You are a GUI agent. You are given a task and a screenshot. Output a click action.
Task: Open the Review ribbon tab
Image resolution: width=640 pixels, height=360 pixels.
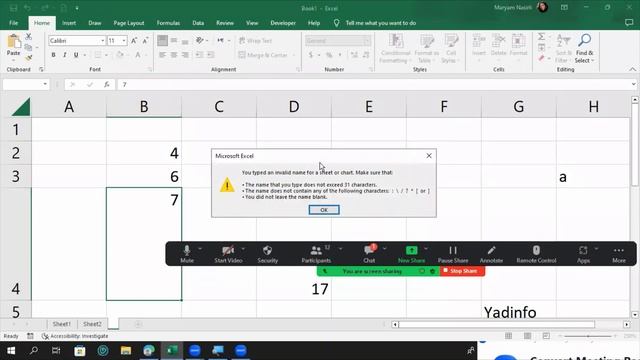tap(225, 23)
